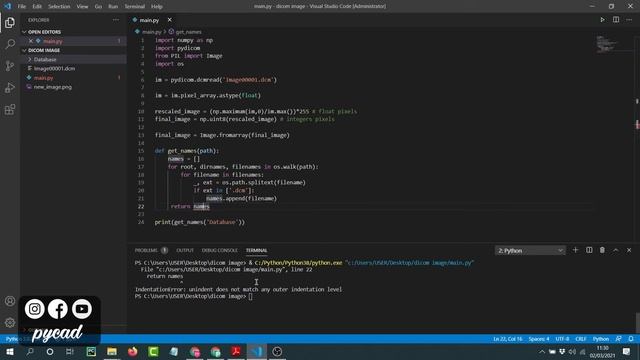
Task: Open Image00001.dcm in explorer
Action: tap(54, 69)
